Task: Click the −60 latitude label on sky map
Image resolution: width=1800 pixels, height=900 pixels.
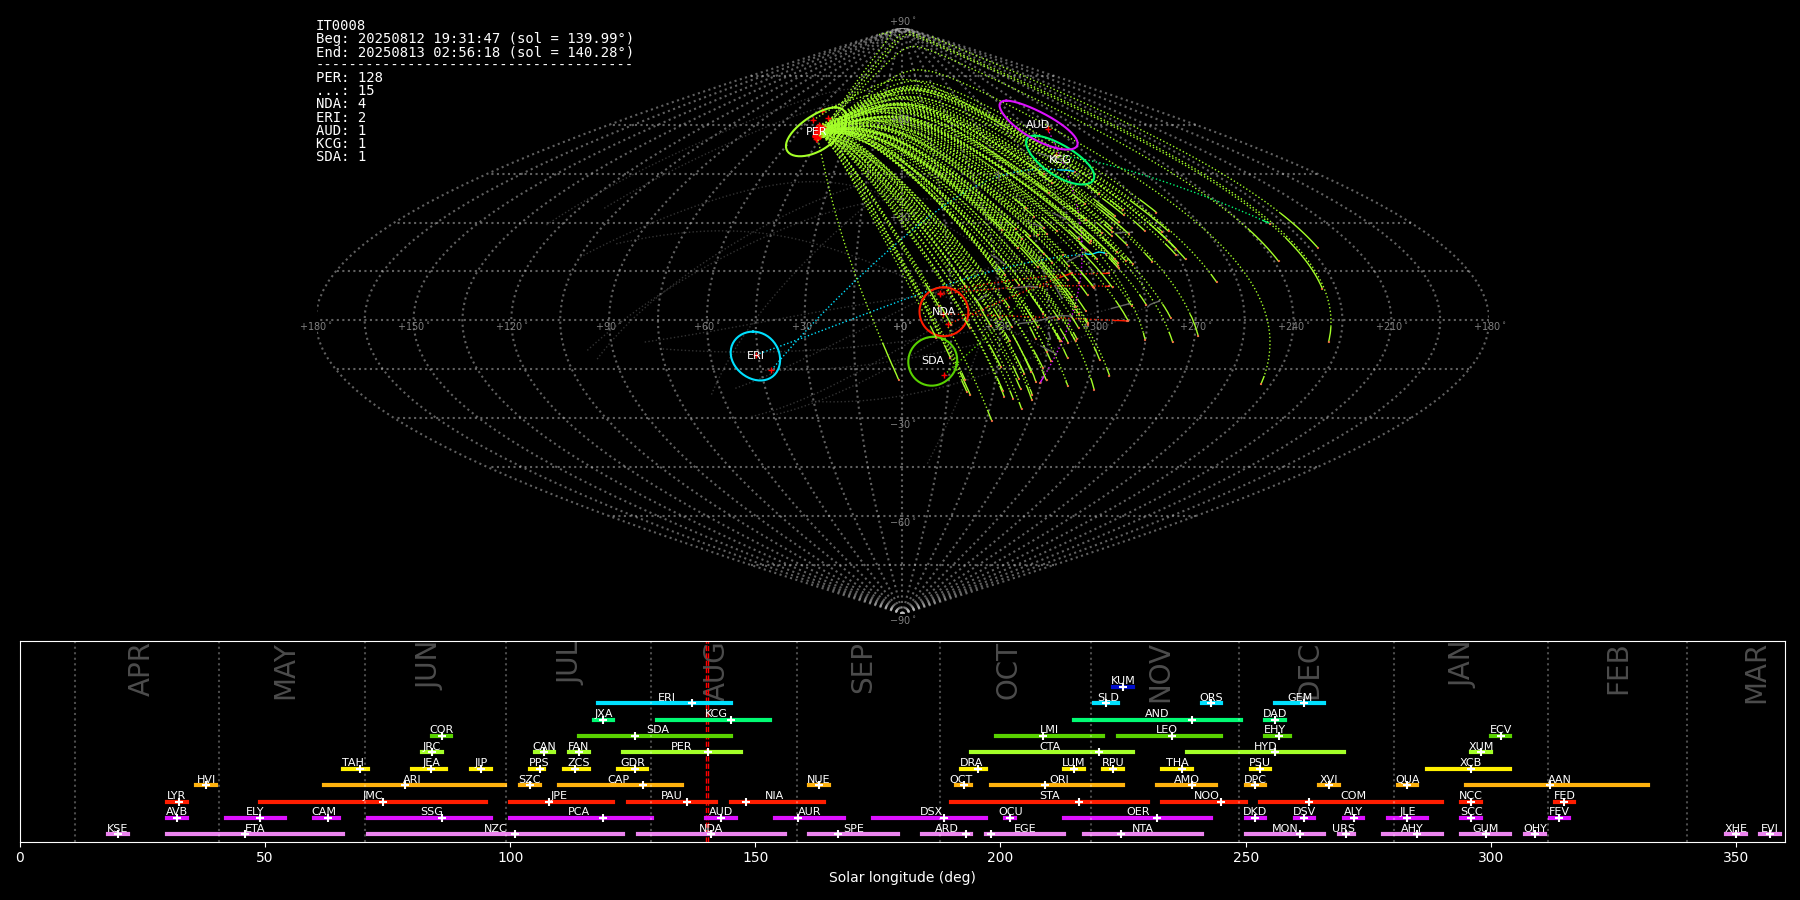Action: (x=901, y=522)
